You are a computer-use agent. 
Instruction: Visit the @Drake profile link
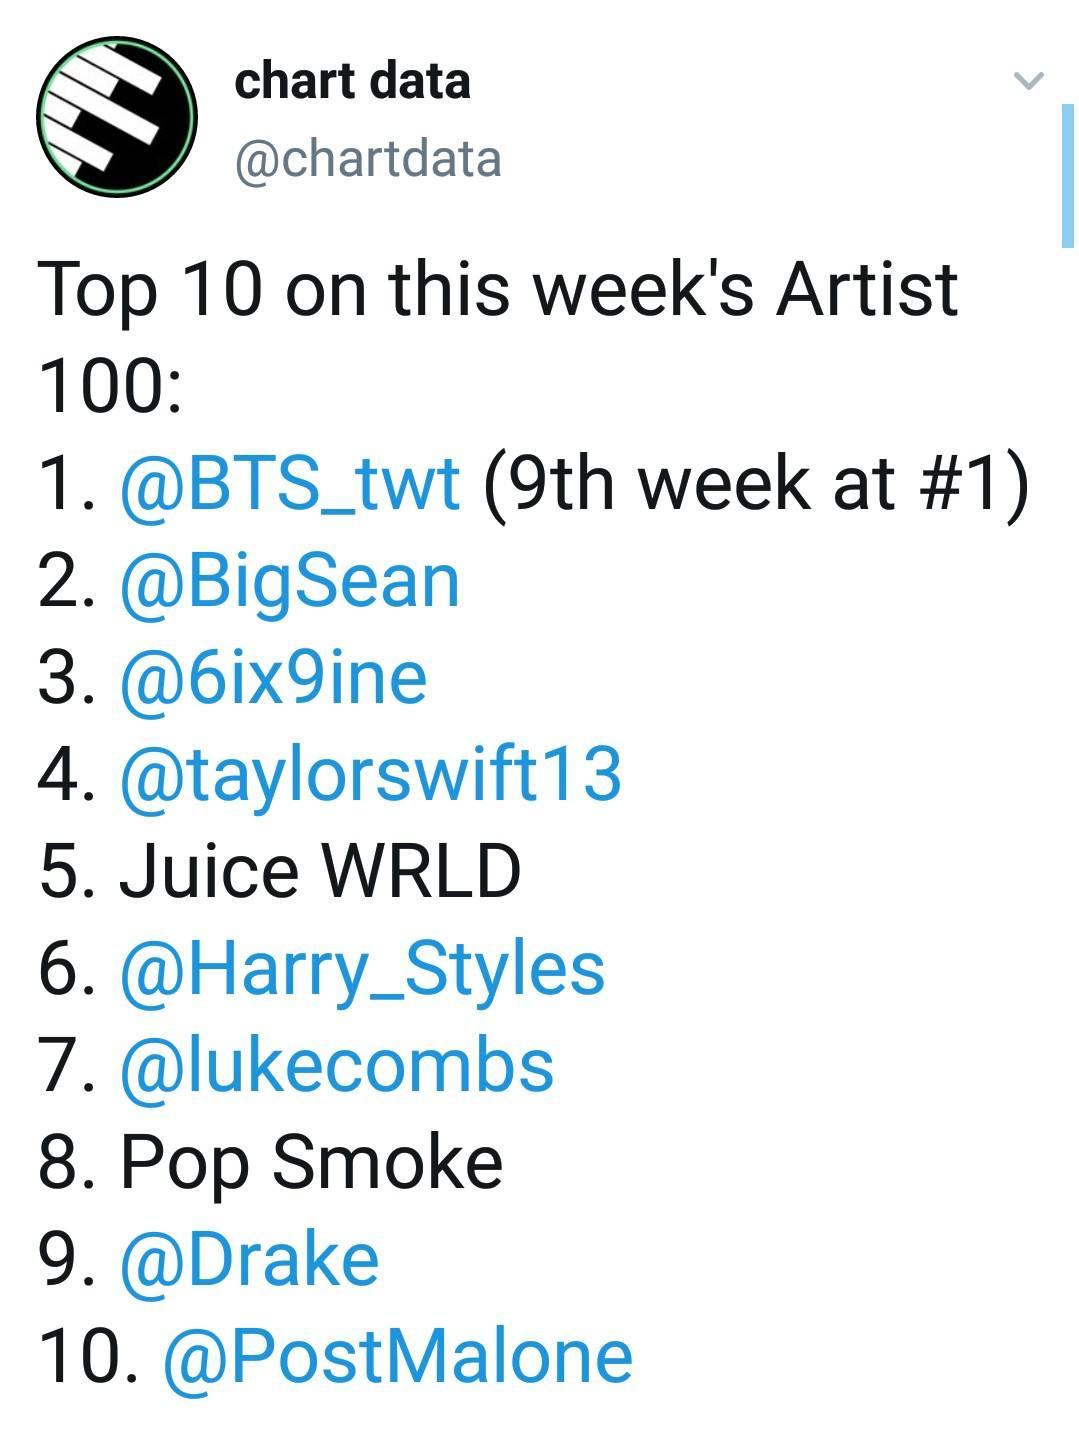coord(249,1259)
